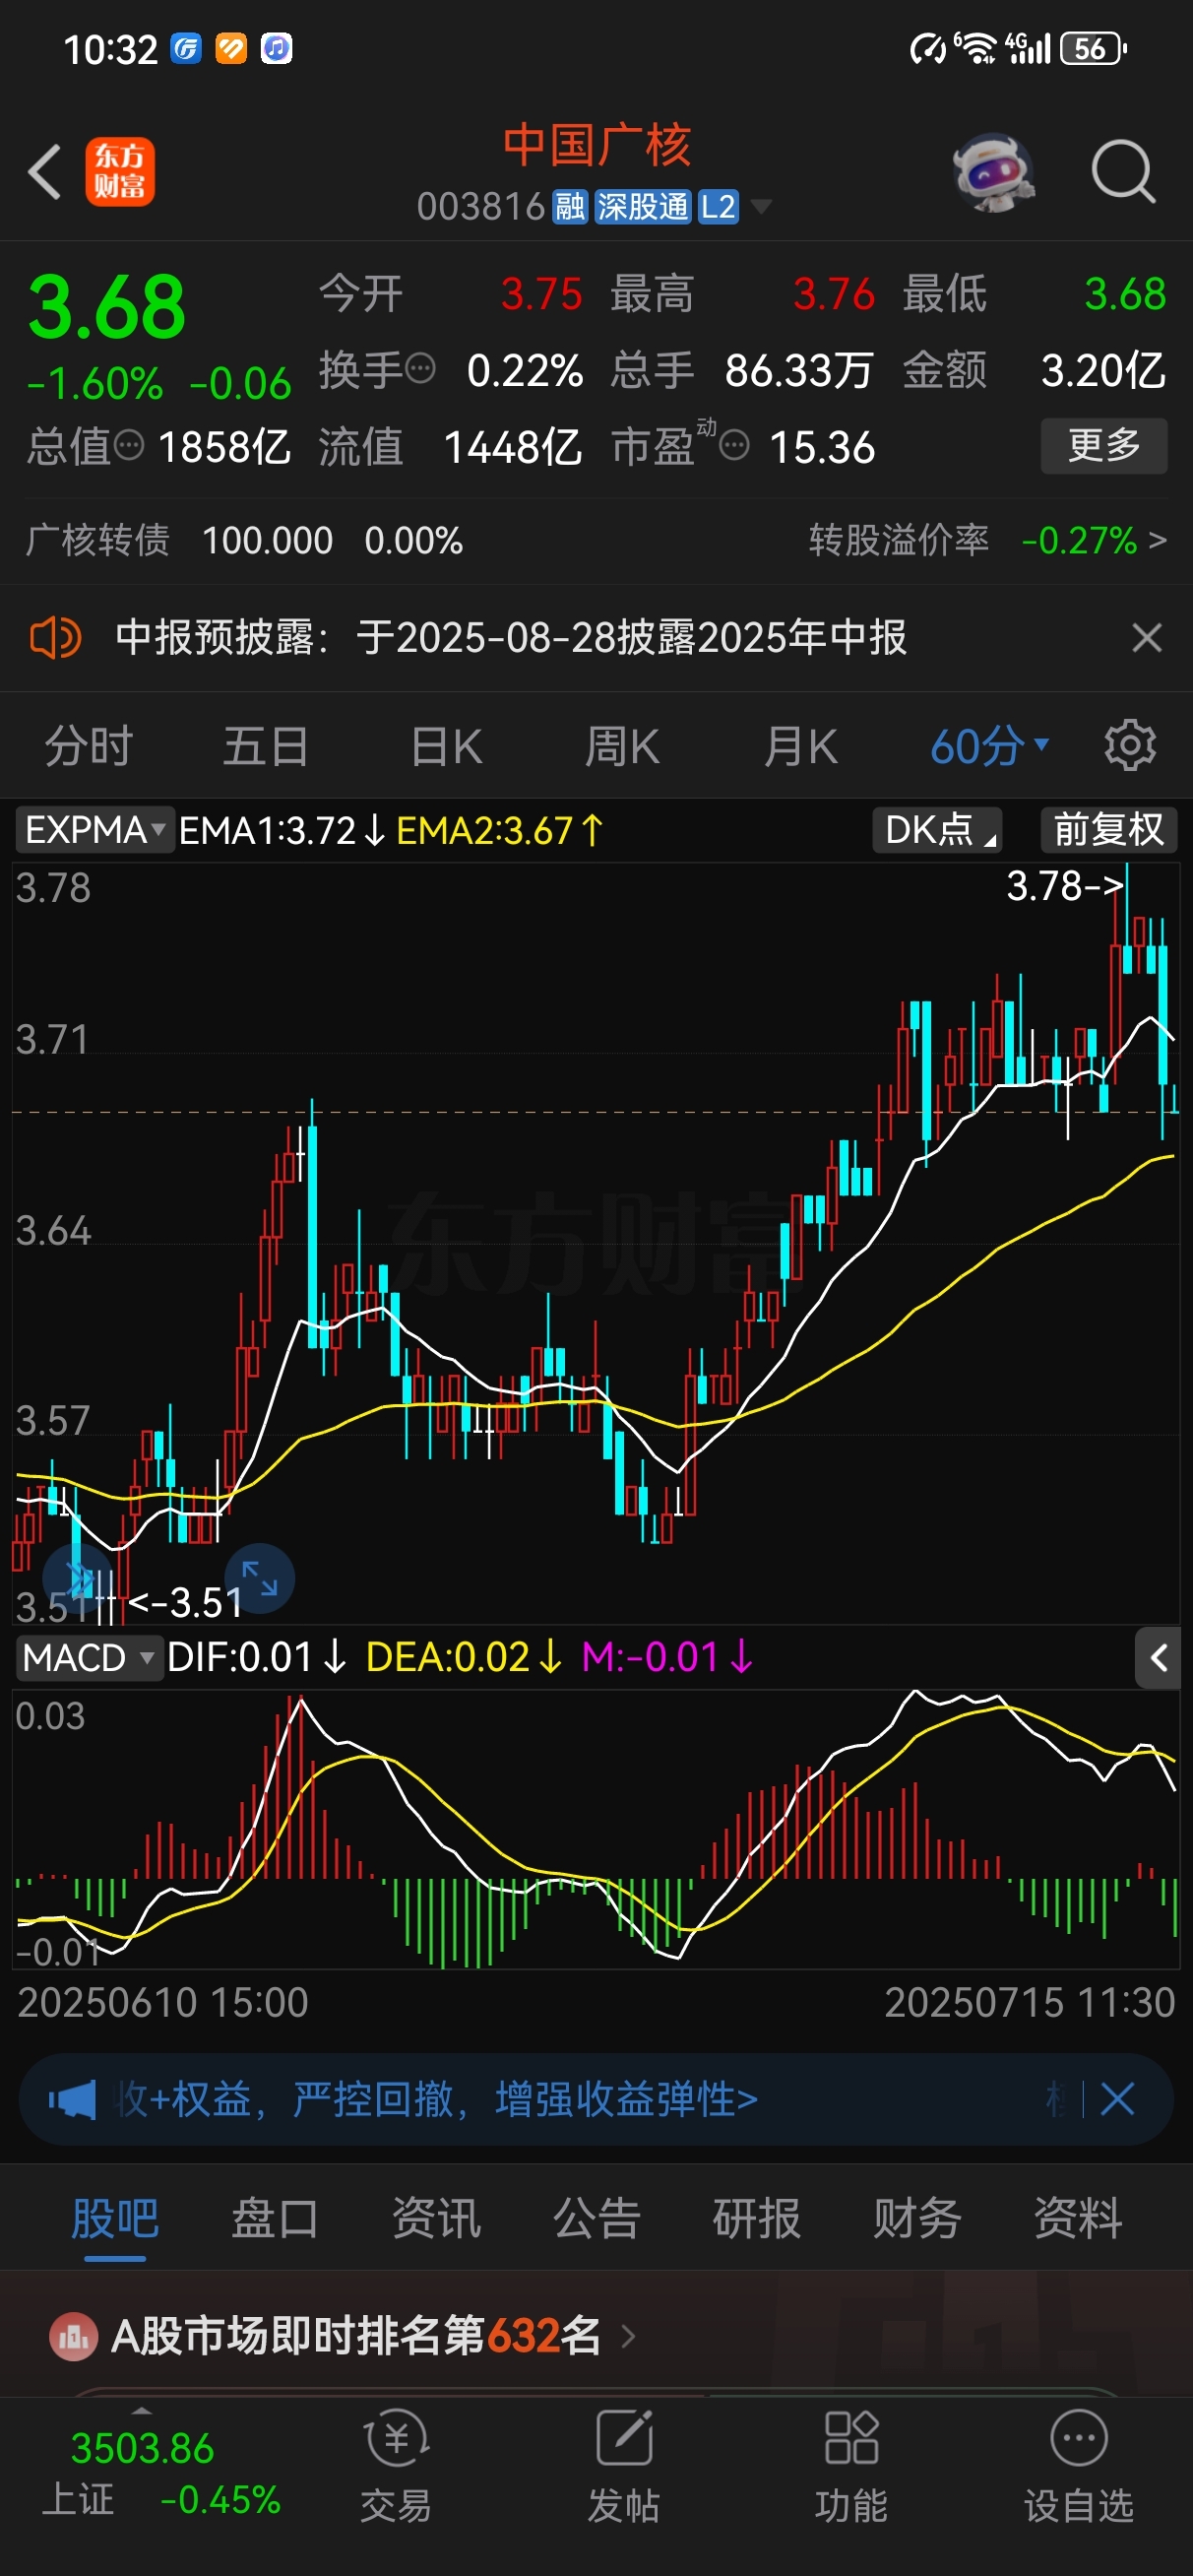Tap the L2 level badge
Viewport: 1193px width, 2576px height.
[x=718, y=207]
